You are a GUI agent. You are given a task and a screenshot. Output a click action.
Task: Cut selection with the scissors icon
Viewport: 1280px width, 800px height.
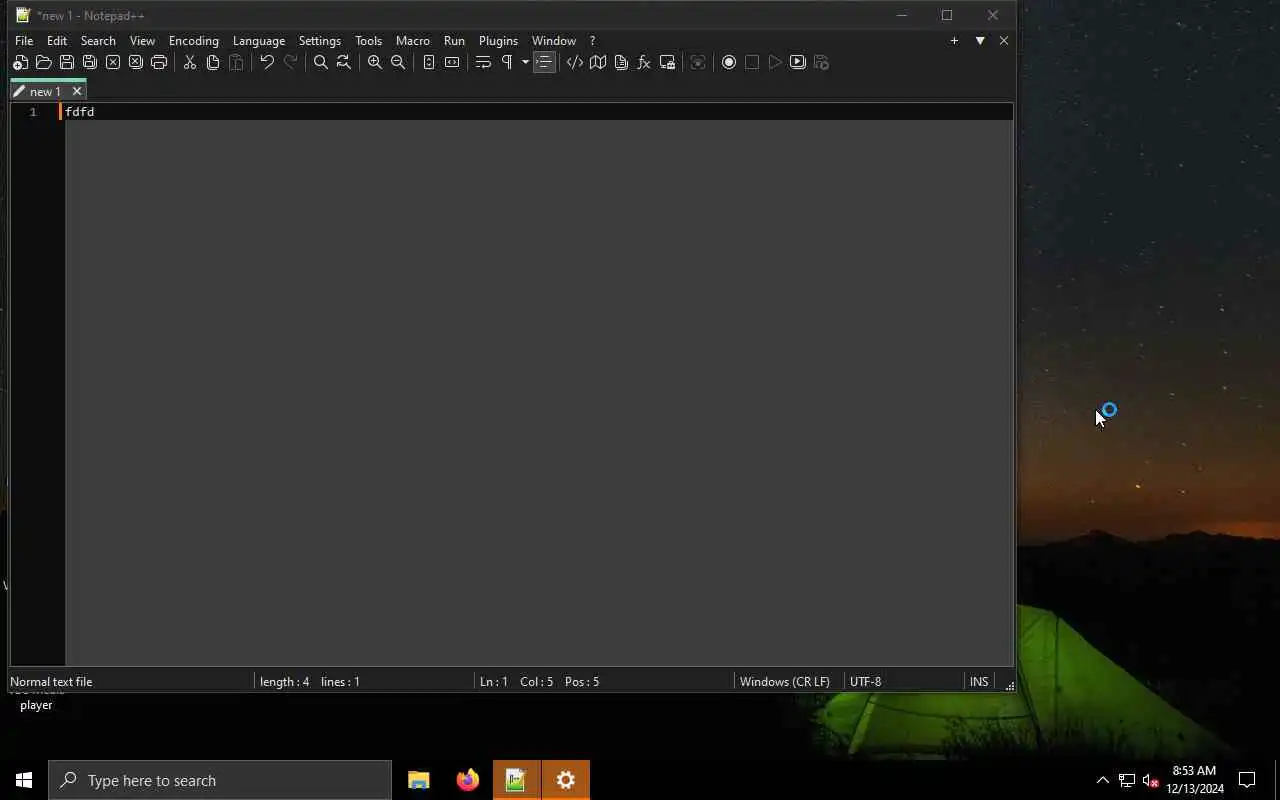point(189,62)
